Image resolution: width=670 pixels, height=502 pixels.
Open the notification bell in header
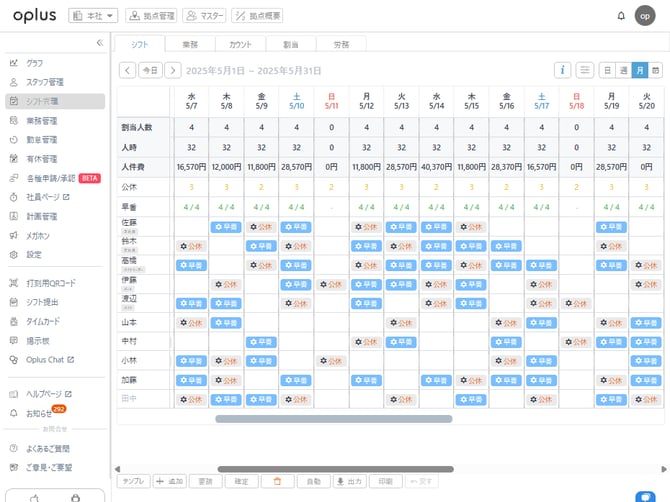pos(621,16)
